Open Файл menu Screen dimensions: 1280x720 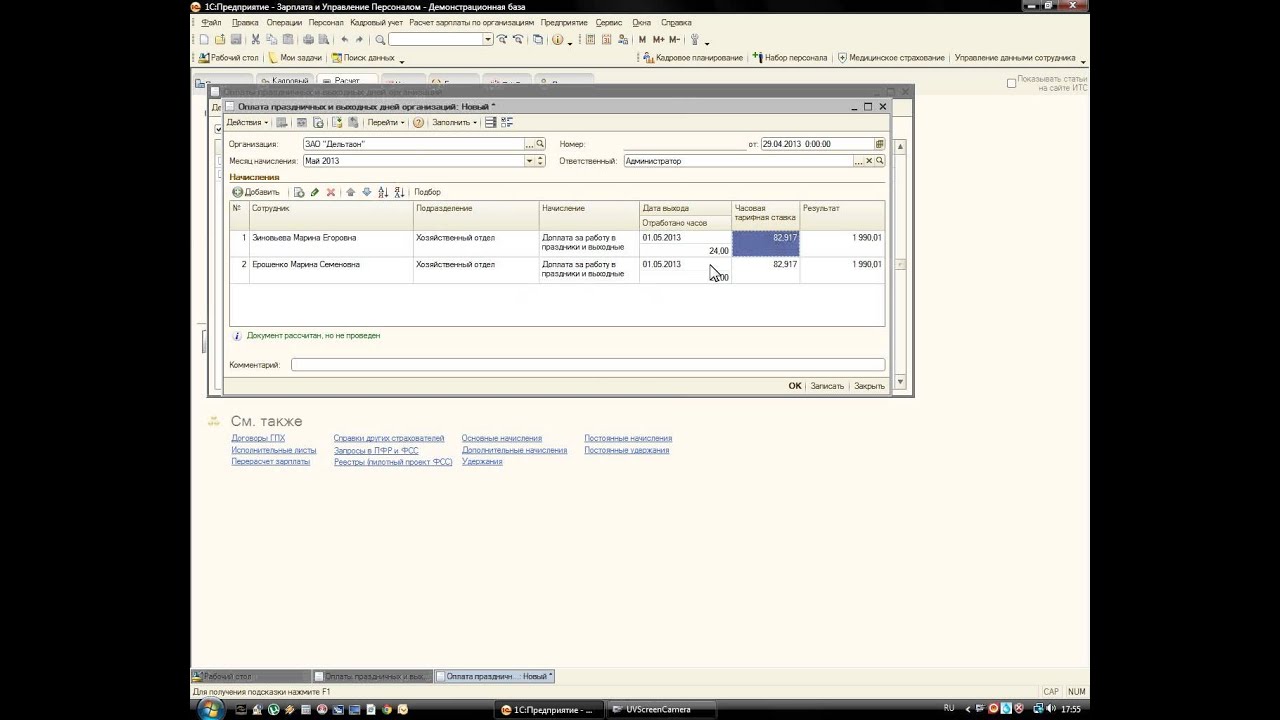click(211, 22)
